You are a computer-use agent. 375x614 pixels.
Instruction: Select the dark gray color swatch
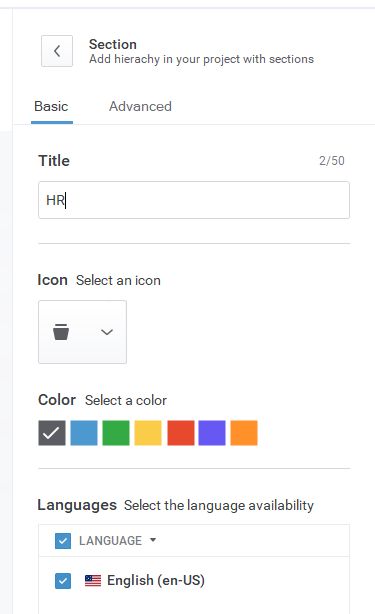[x=52, y=433]
